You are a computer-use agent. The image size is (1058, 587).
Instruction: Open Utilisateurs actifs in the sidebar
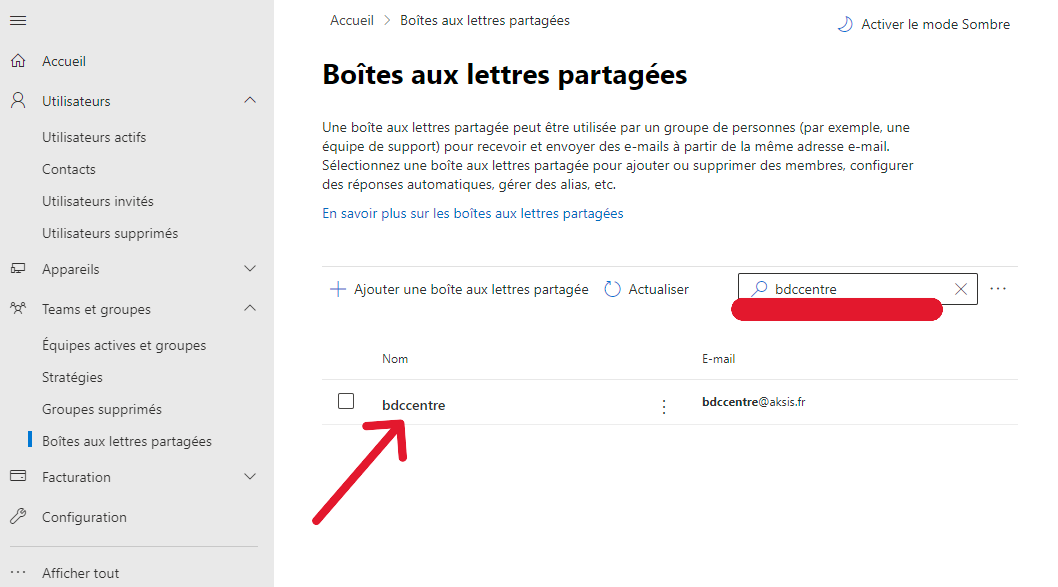[x=94, y=137]
